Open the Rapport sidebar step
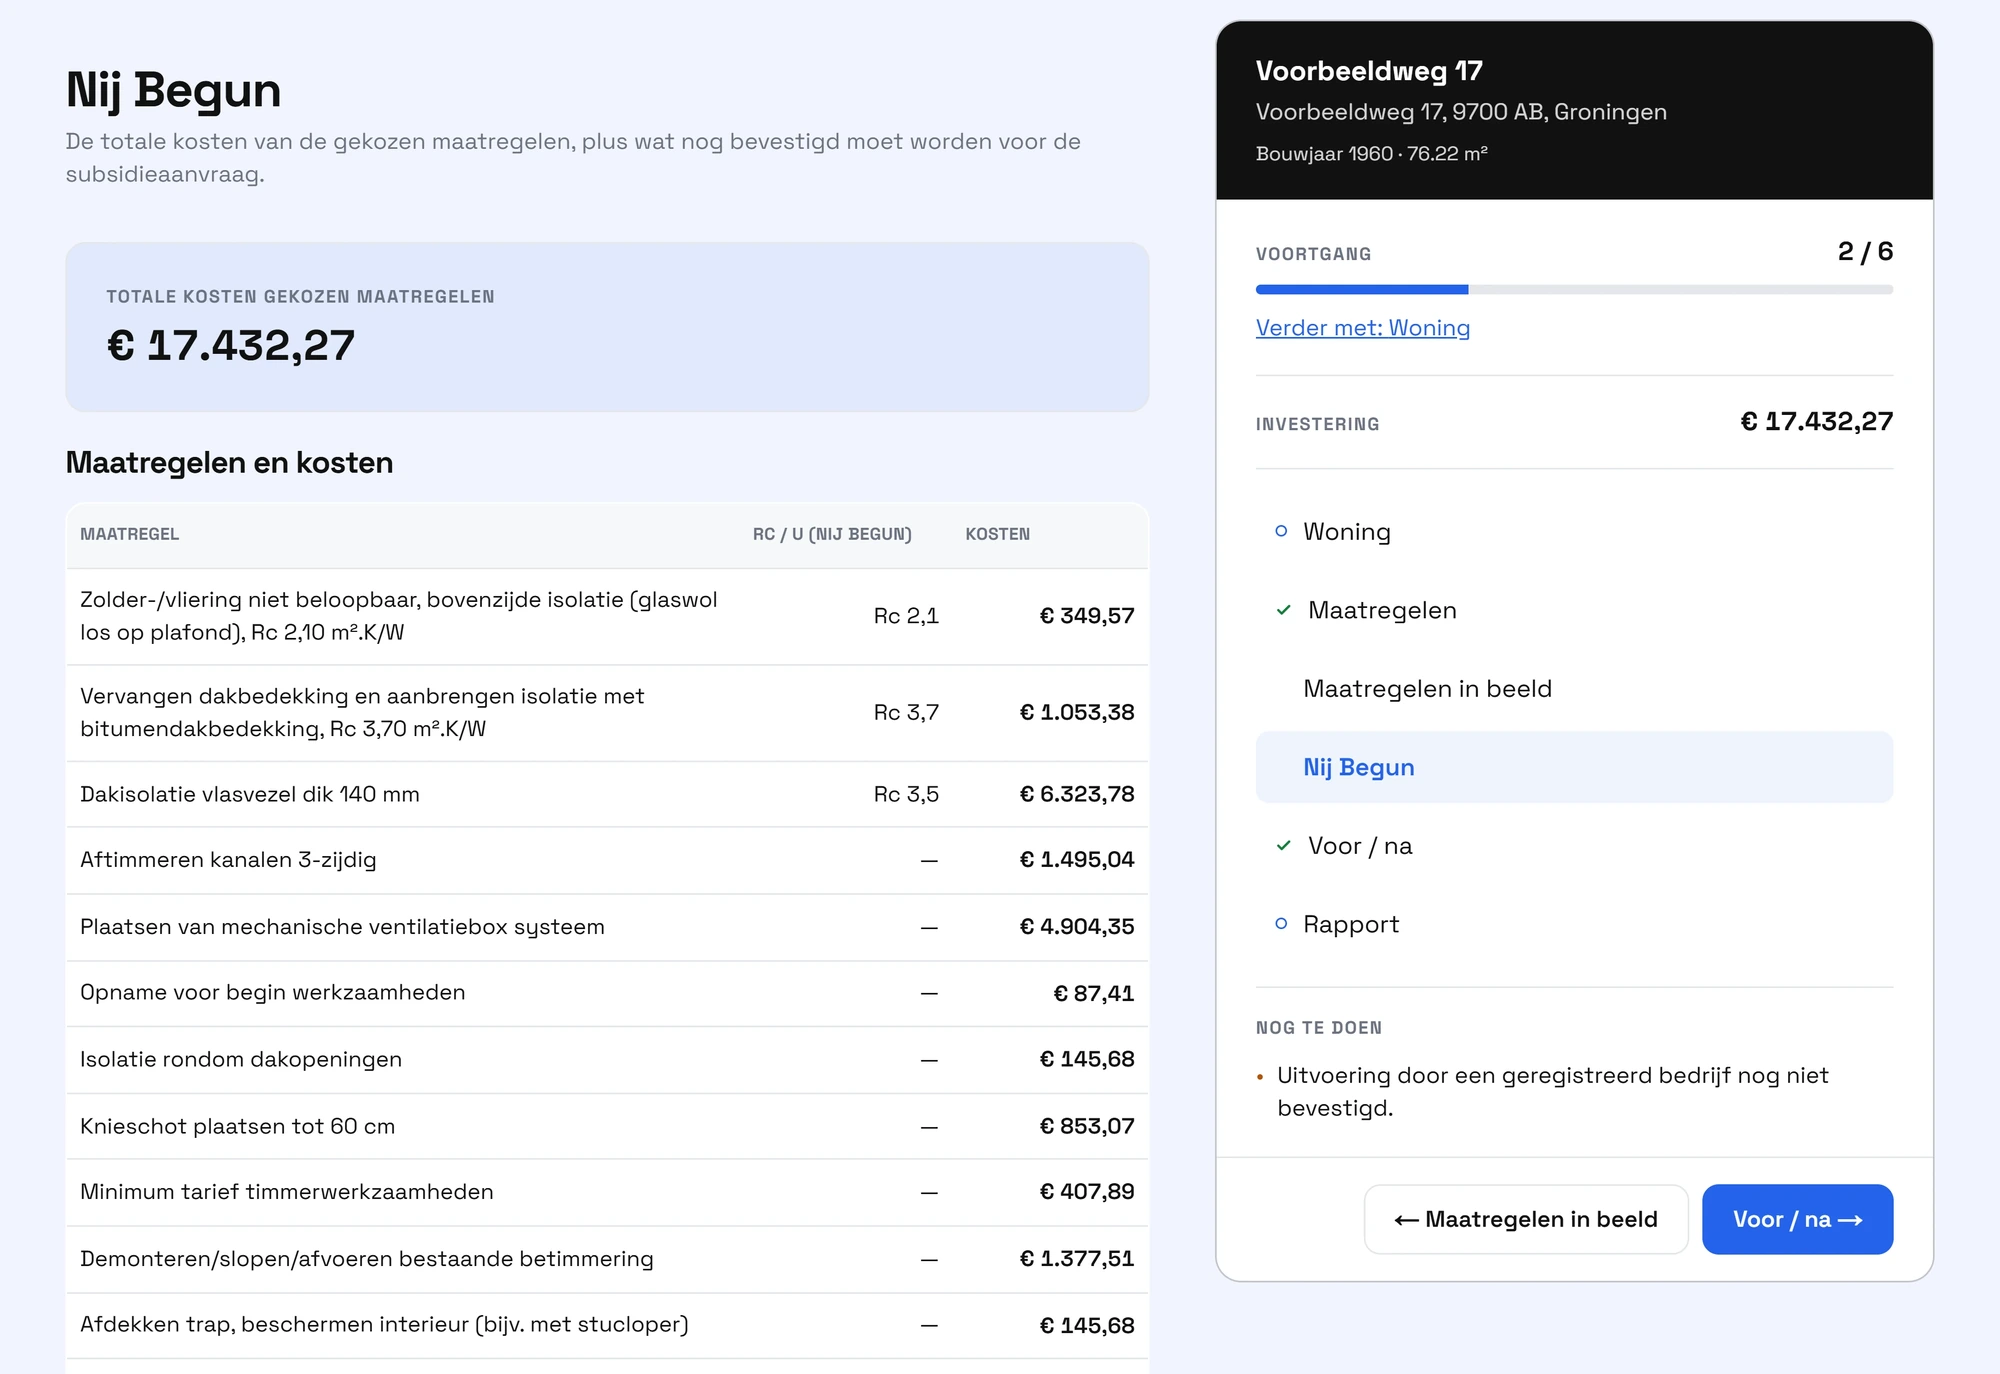This screenshot has height=1374, width=2000. [x=1574, y=924]
